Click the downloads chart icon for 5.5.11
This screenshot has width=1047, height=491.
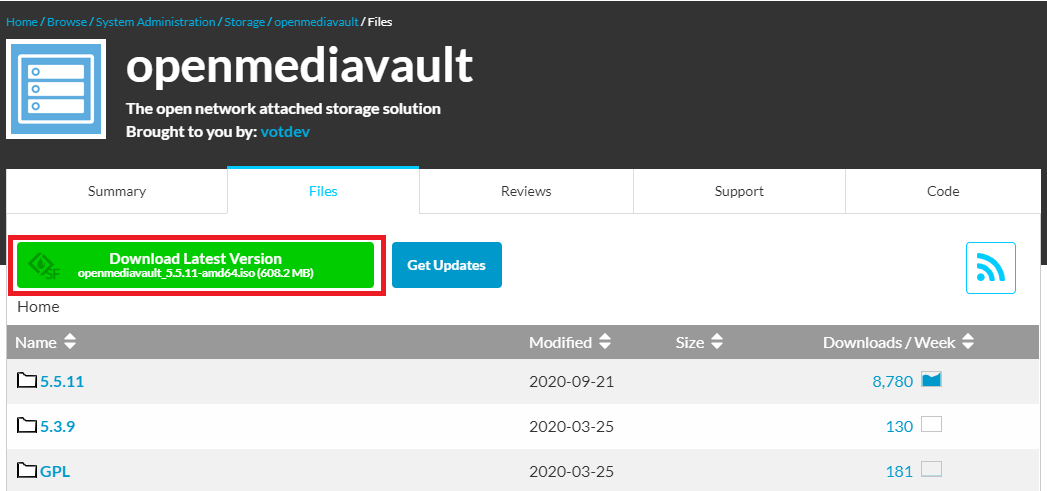pos(931,380)
